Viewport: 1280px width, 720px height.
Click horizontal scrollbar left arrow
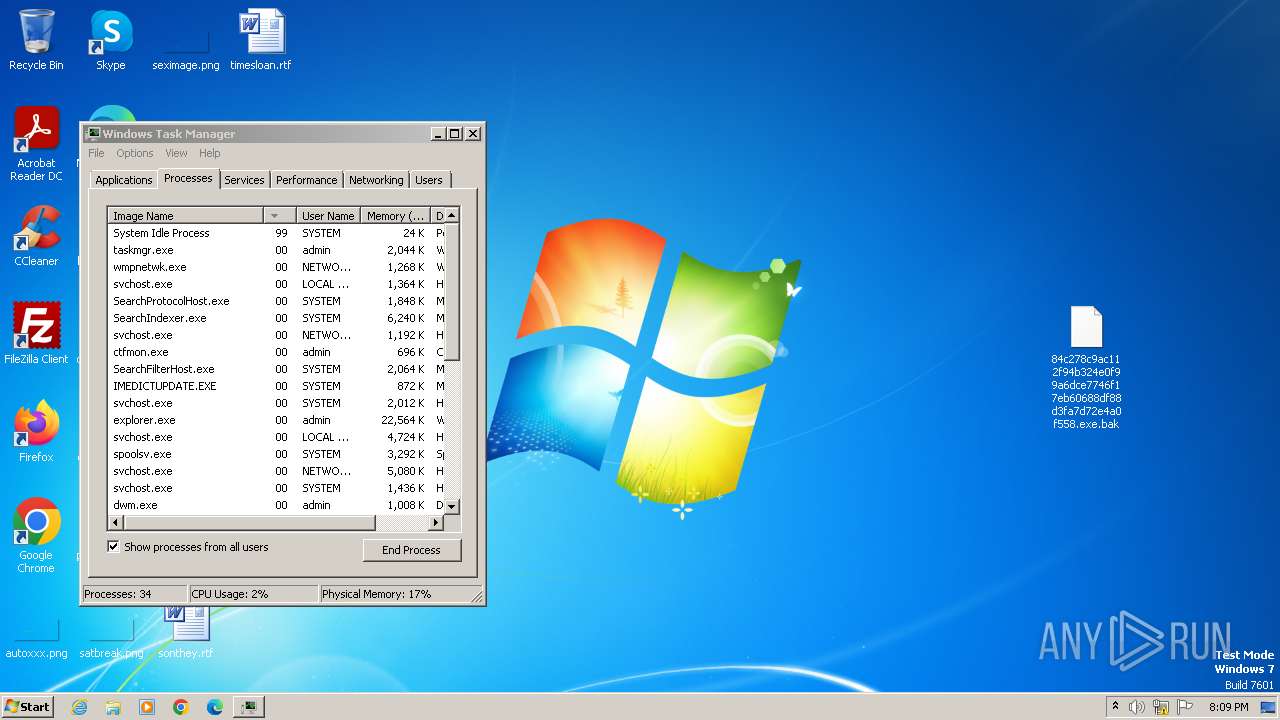coord(115,523)
